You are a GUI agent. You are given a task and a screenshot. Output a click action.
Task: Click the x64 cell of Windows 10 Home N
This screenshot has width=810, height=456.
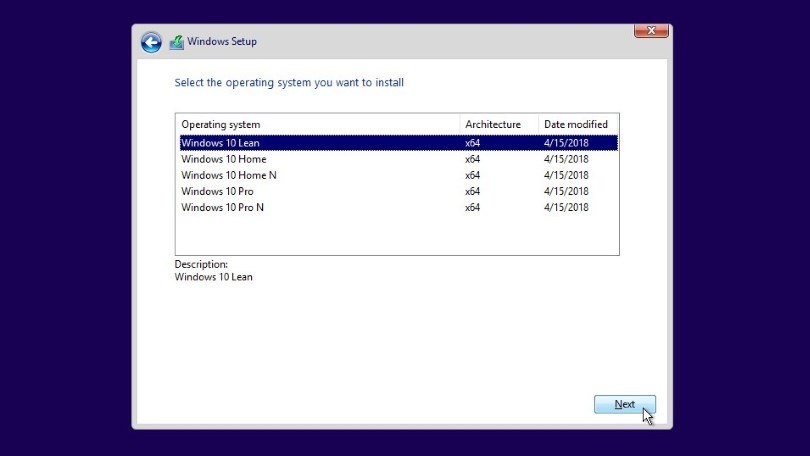tap(473, 175)
